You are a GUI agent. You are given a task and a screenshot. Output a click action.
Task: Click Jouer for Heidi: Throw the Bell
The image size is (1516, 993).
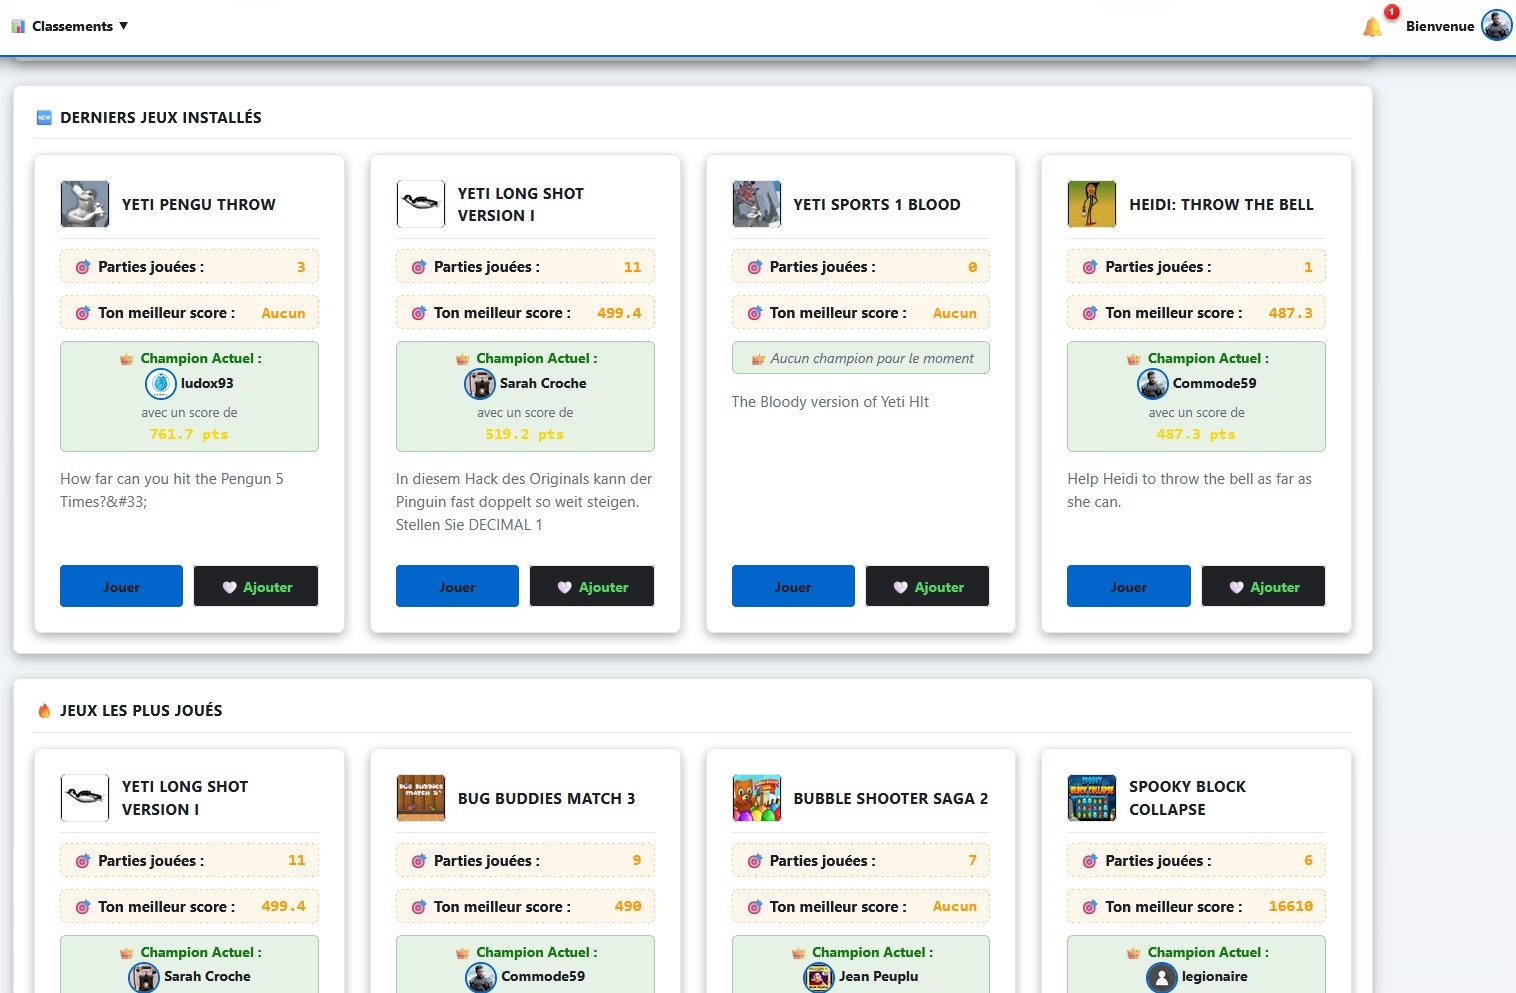coord(1129,586)
